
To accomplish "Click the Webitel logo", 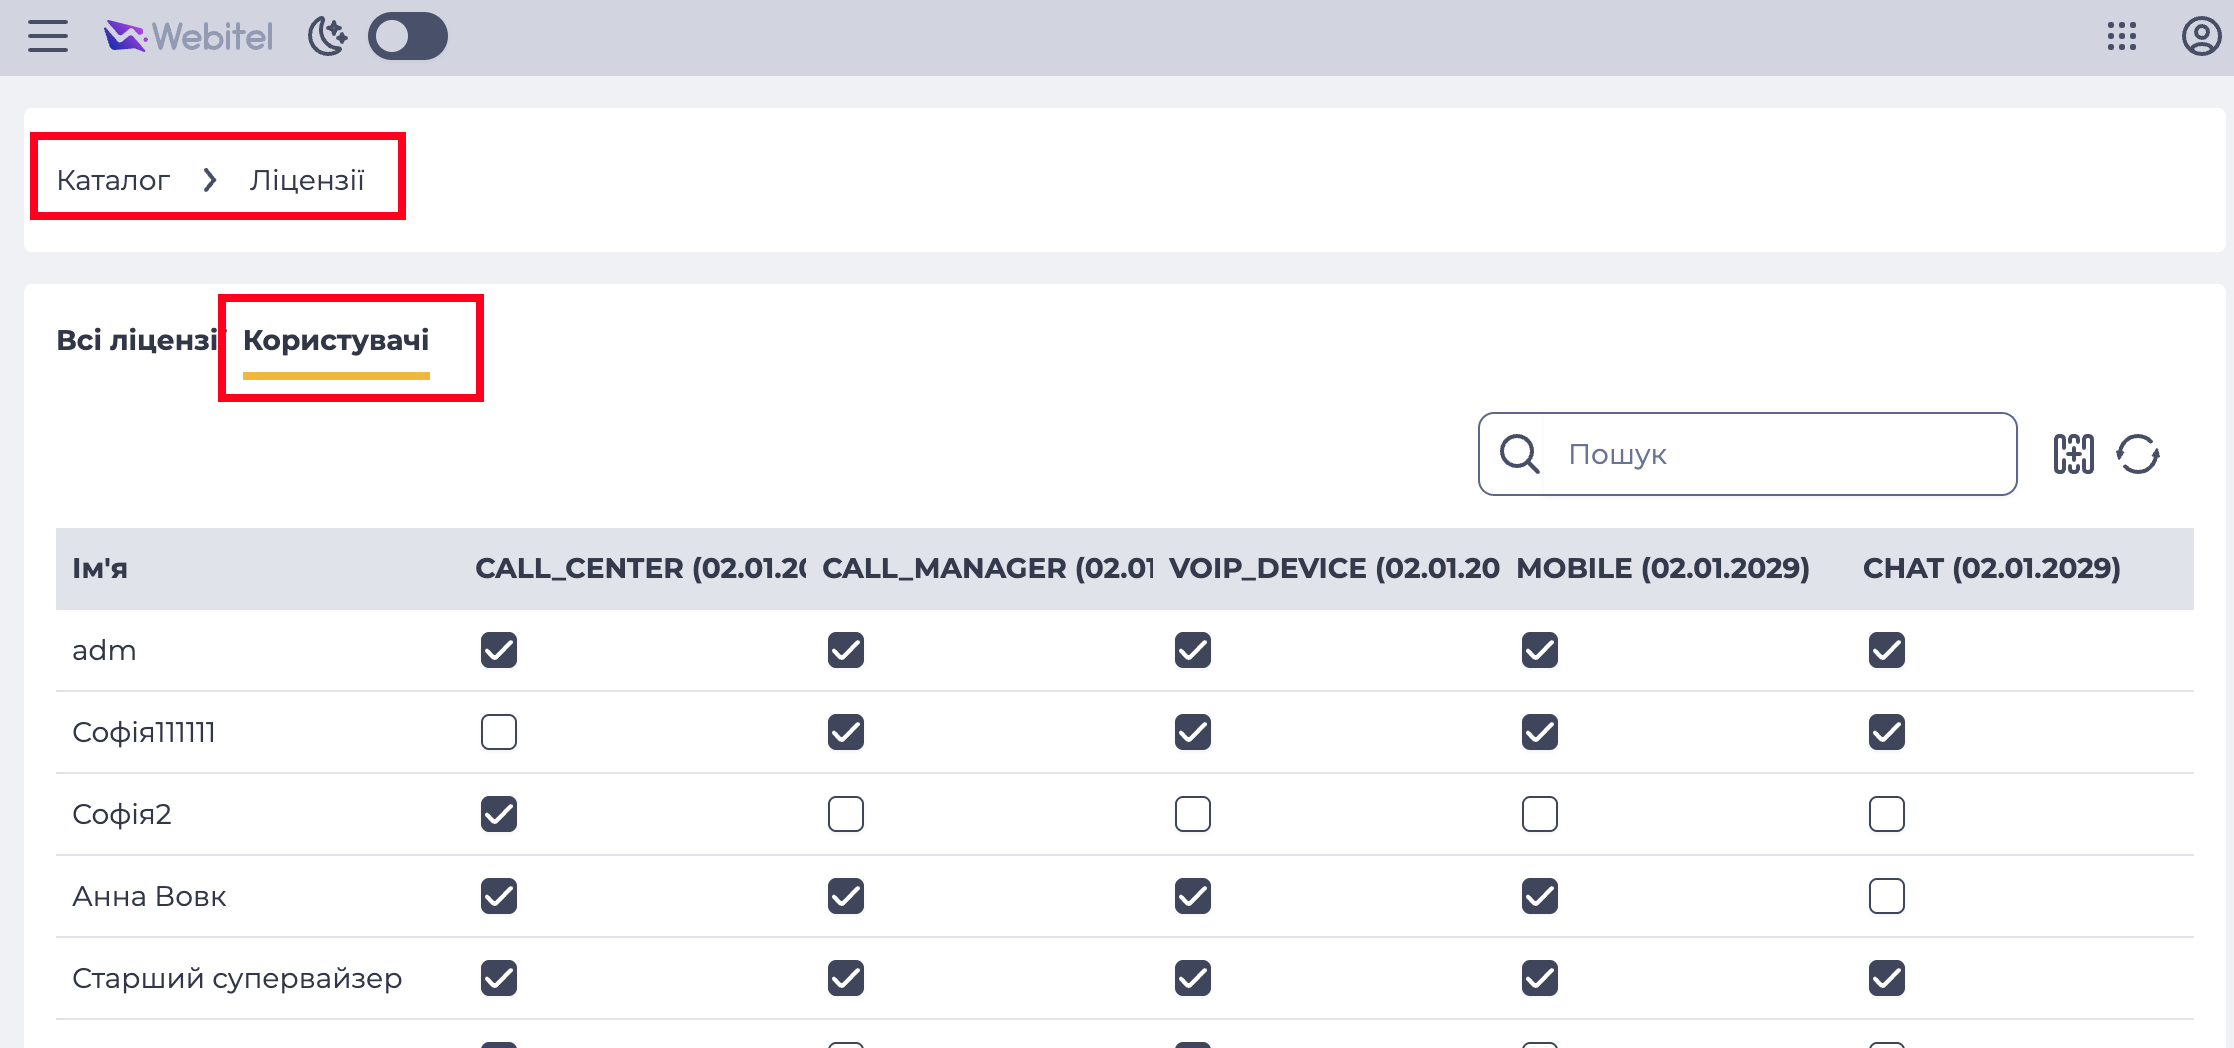I will point(188,37).
